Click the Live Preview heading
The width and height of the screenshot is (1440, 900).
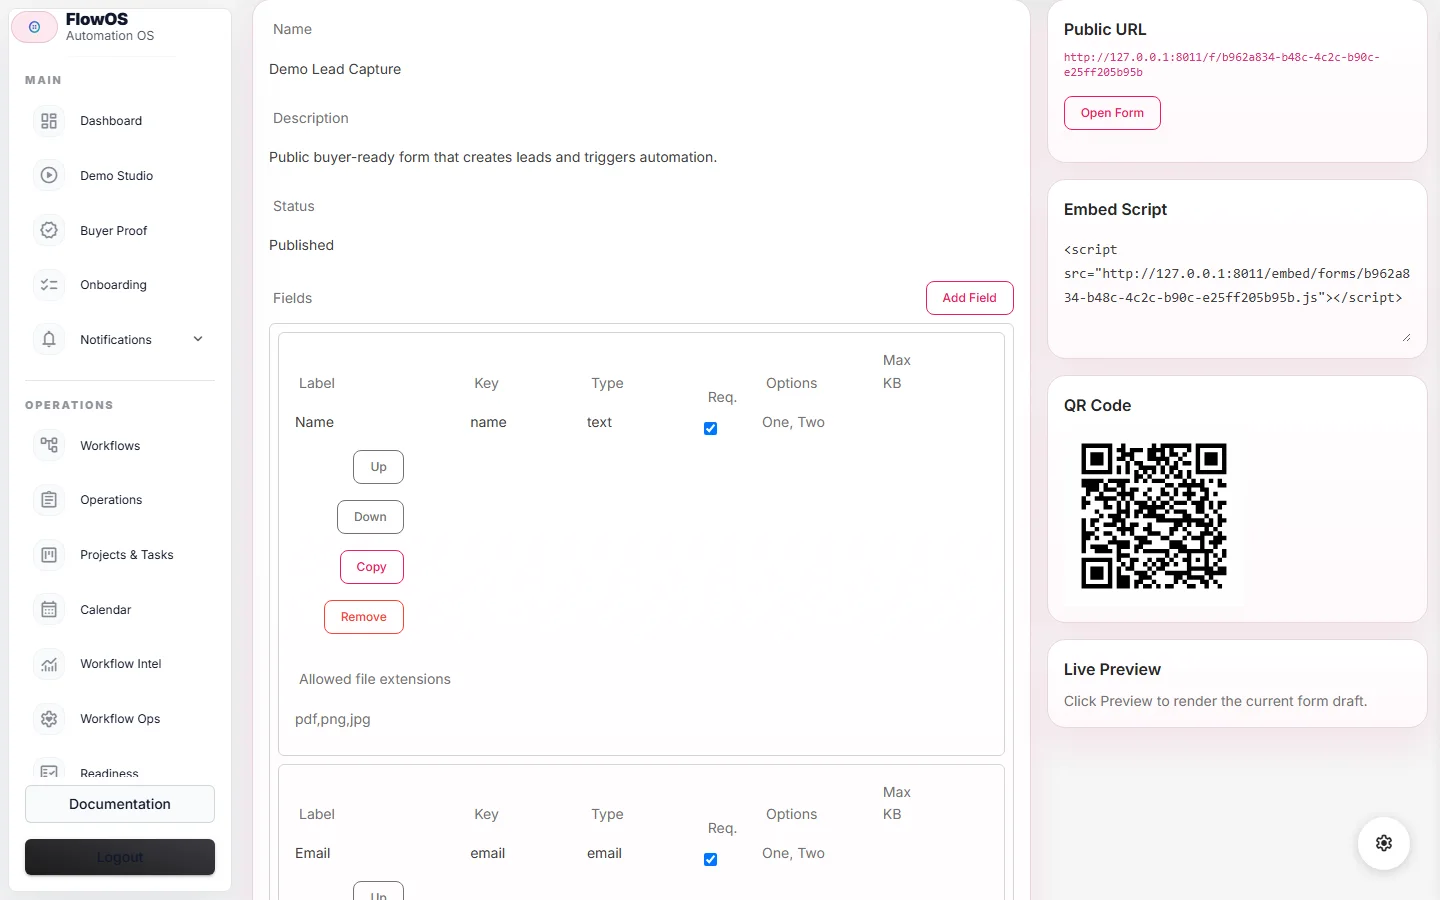click(1112, 669)
